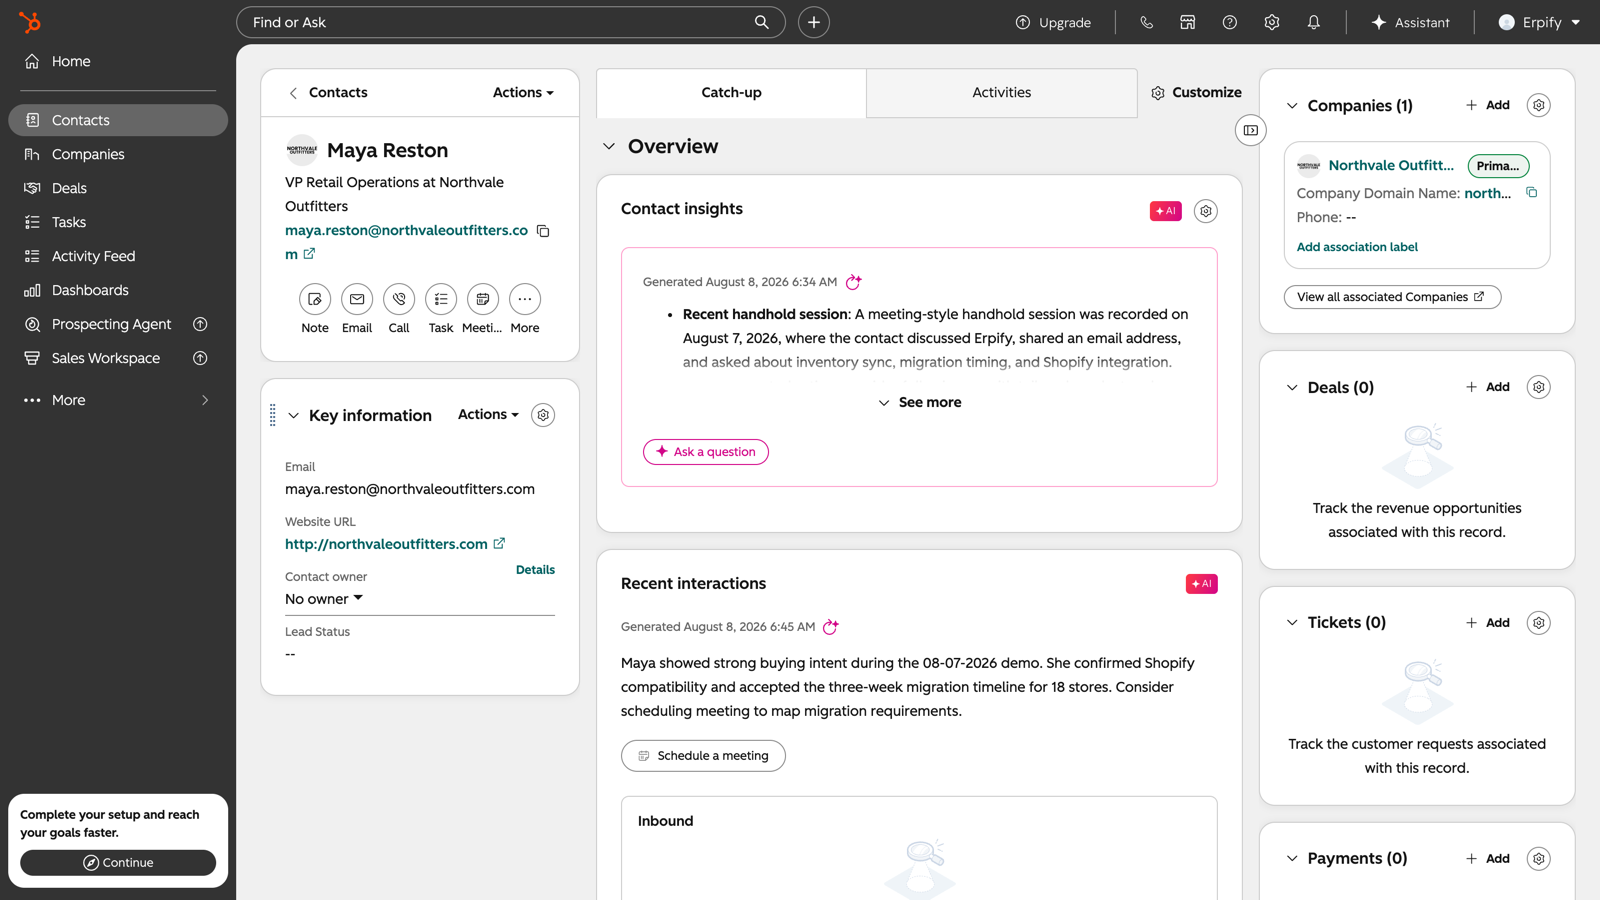Open the No owner dropdown

(x=324, y=599)
